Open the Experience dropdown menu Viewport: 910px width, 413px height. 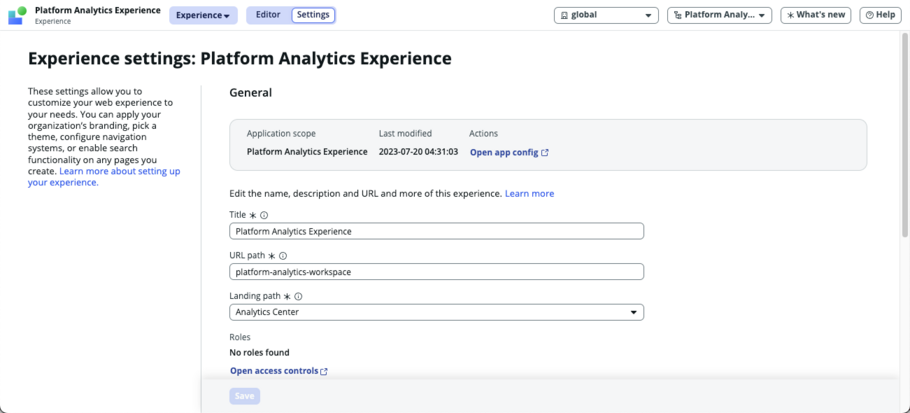(x=203, y=15)
